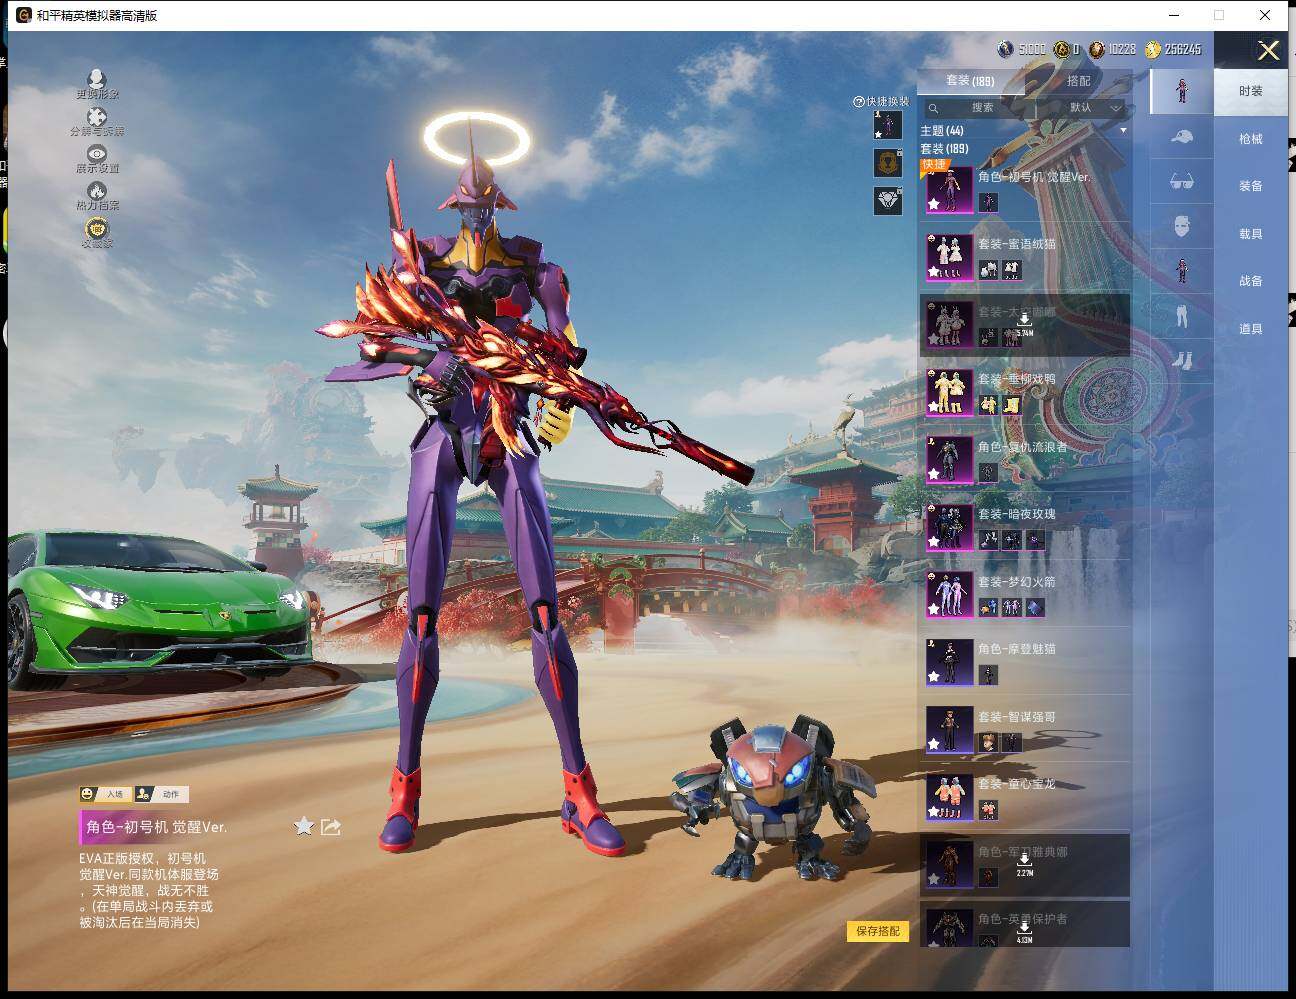This screenshot has height=999, width=1296.
Task: Open the puzzle-piece dismantle icon
Action: coord(97,116)
